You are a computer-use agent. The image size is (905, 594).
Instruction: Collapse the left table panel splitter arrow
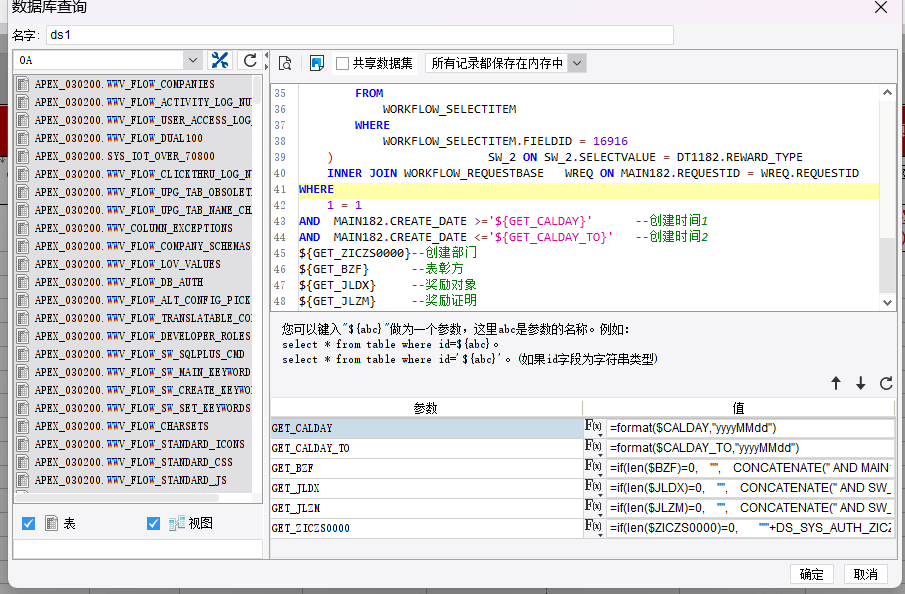[267, 55]
